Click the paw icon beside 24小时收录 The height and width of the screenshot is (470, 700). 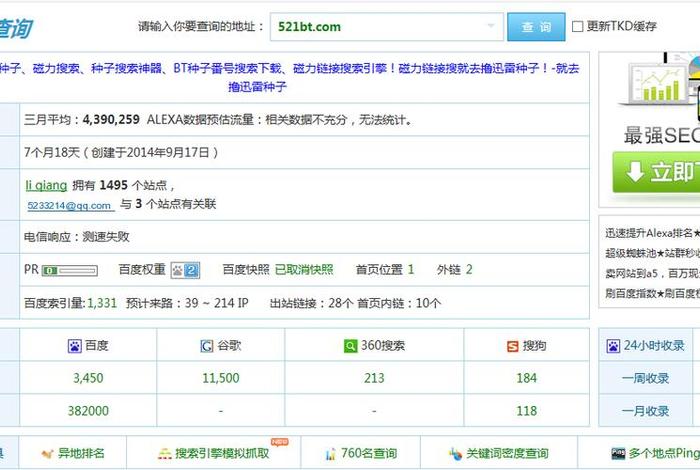click(x=613, y=345)
